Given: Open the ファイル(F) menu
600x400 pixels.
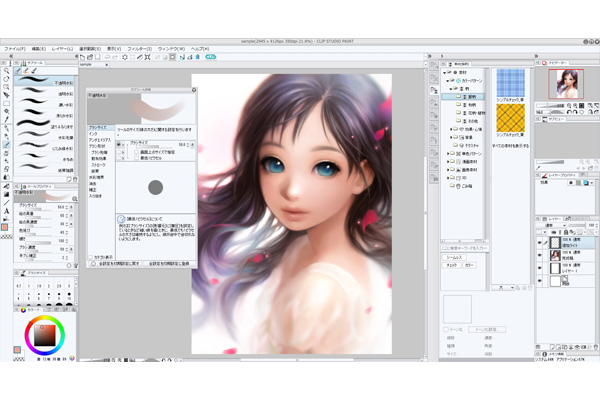Looking at the screenshot, I should 14,48.
